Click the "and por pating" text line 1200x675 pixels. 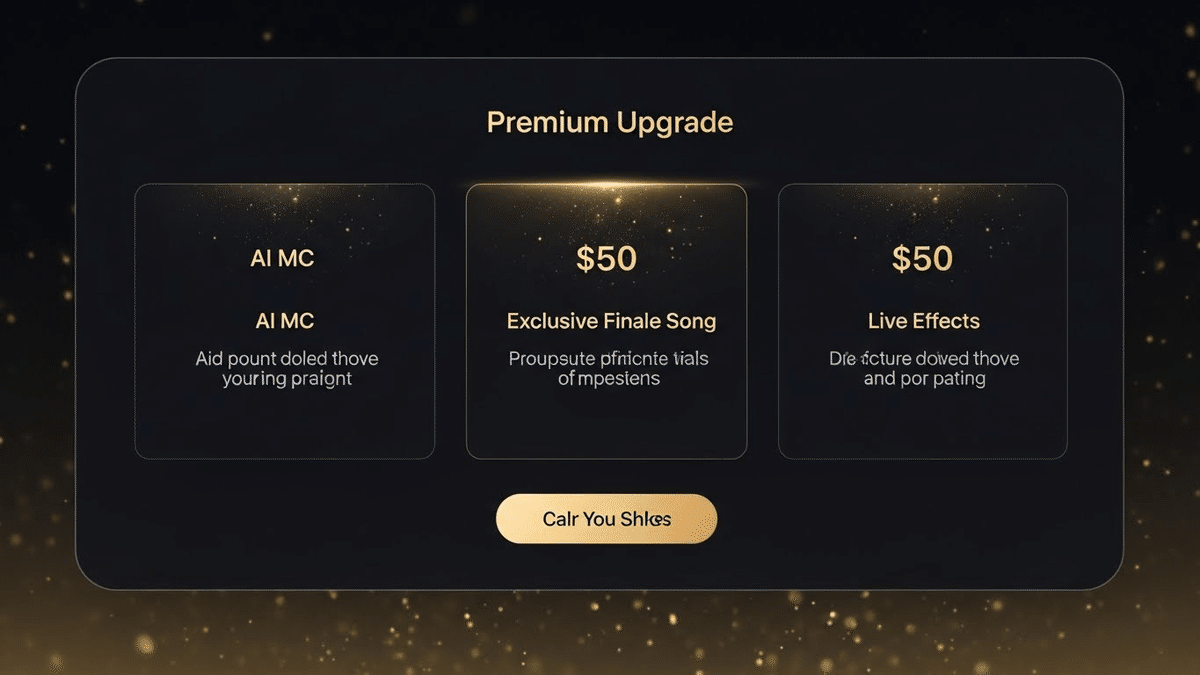coord(924,380)
